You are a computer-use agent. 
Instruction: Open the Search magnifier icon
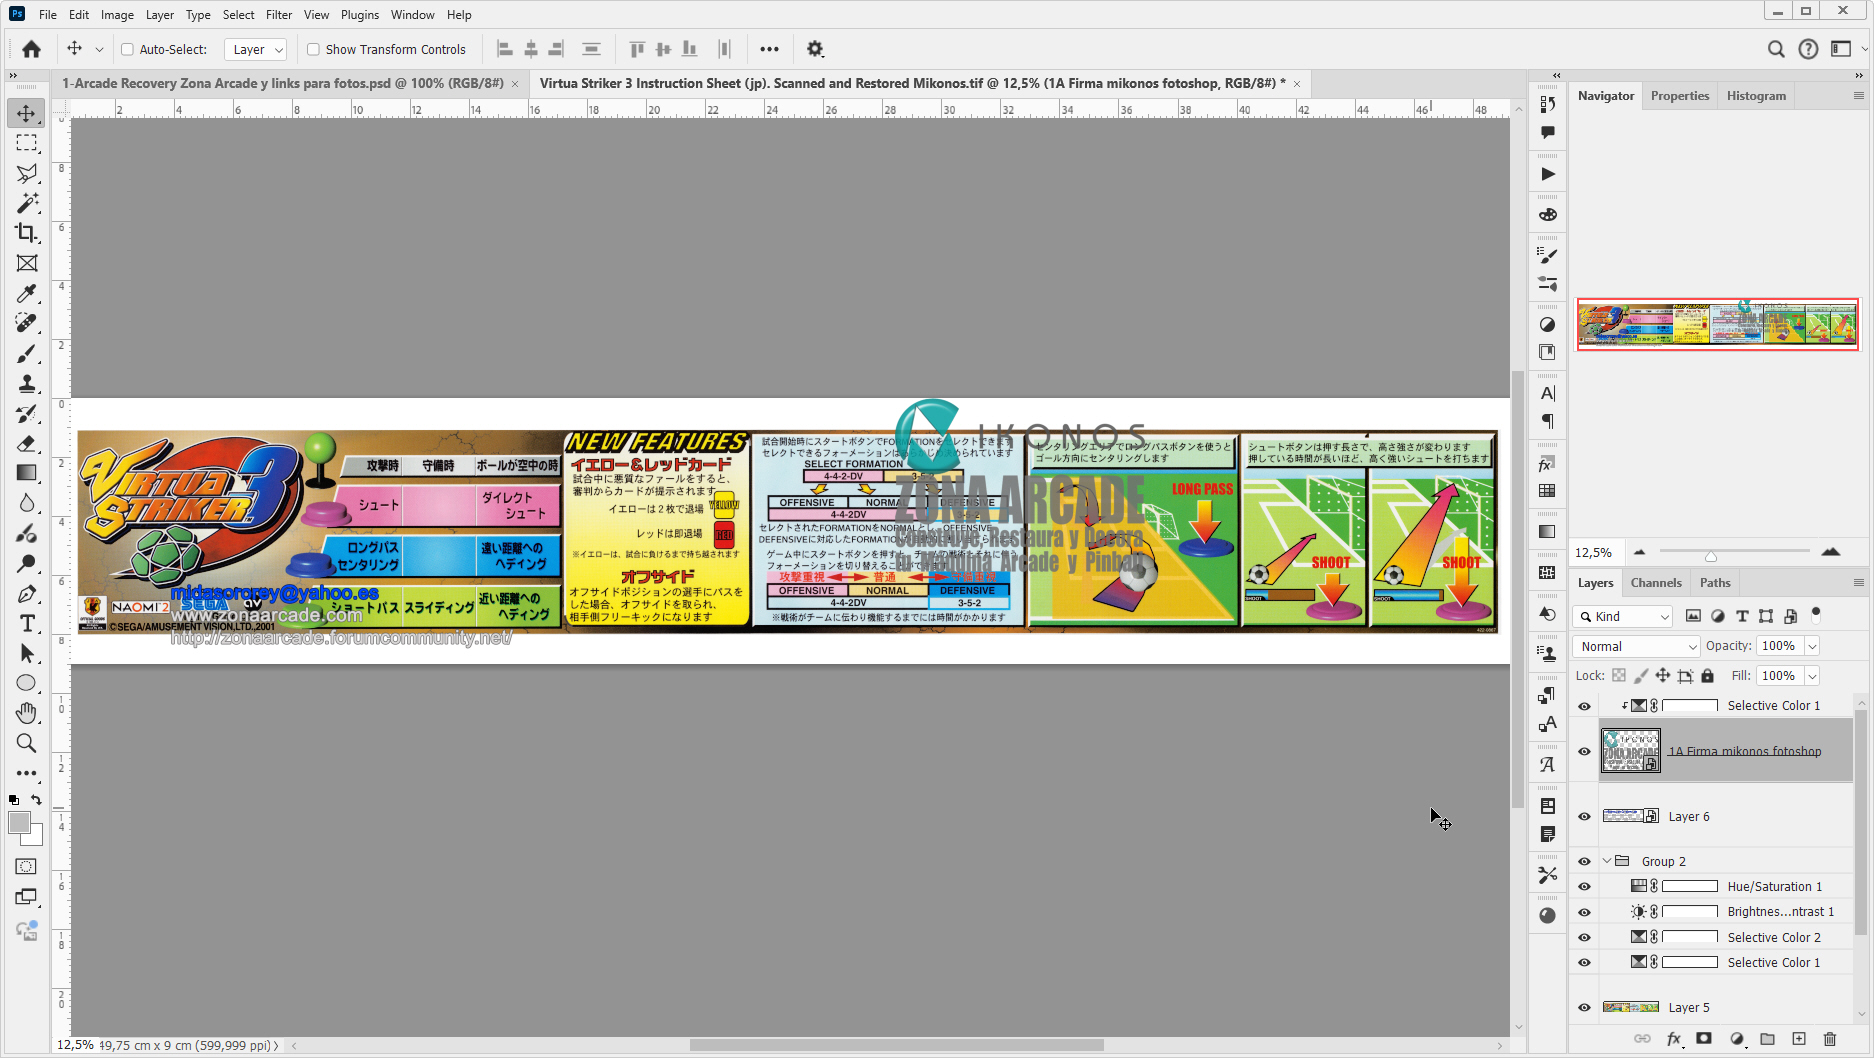(x=1776, y=49)
